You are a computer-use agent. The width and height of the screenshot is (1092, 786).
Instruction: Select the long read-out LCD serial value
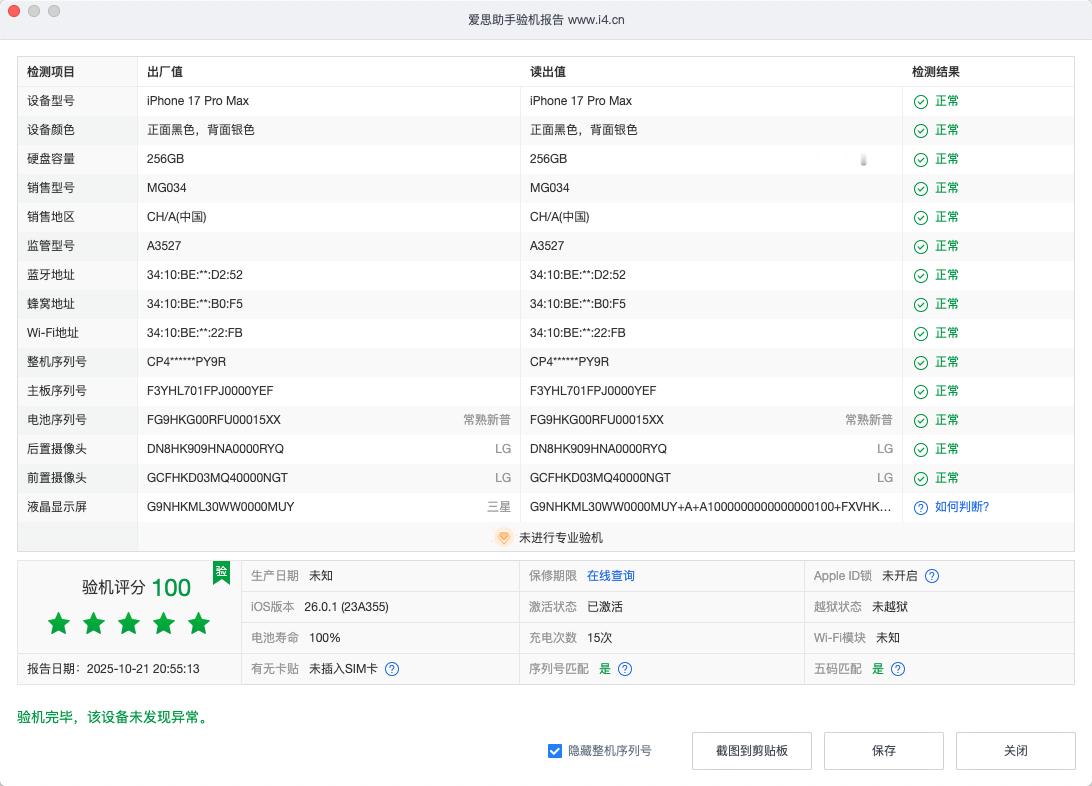tap(710, 507)
